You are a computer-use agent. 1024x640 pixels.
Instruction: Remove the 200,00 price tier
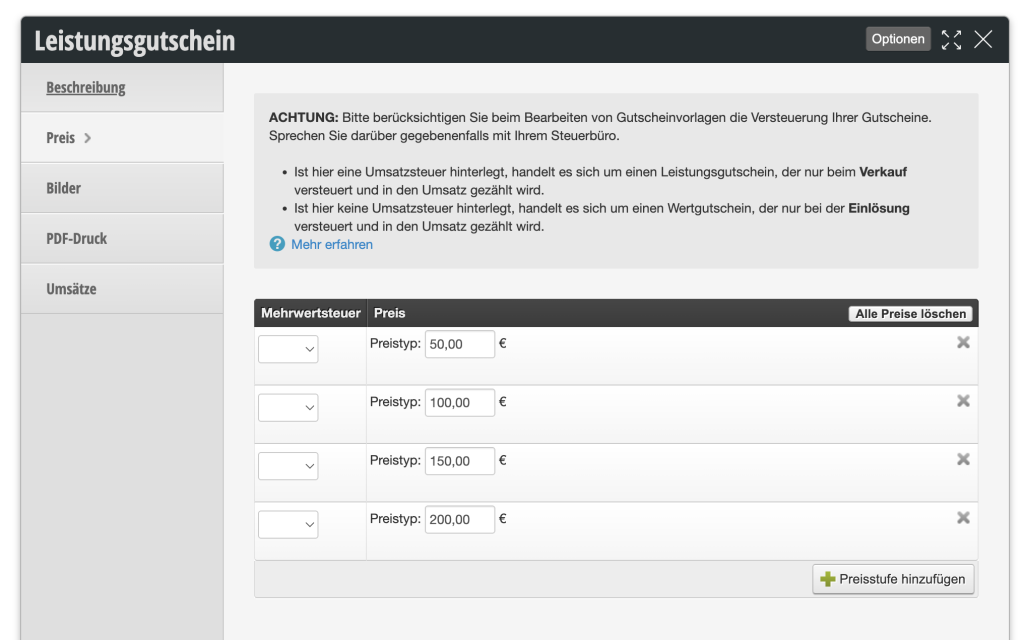coord(963,518)
